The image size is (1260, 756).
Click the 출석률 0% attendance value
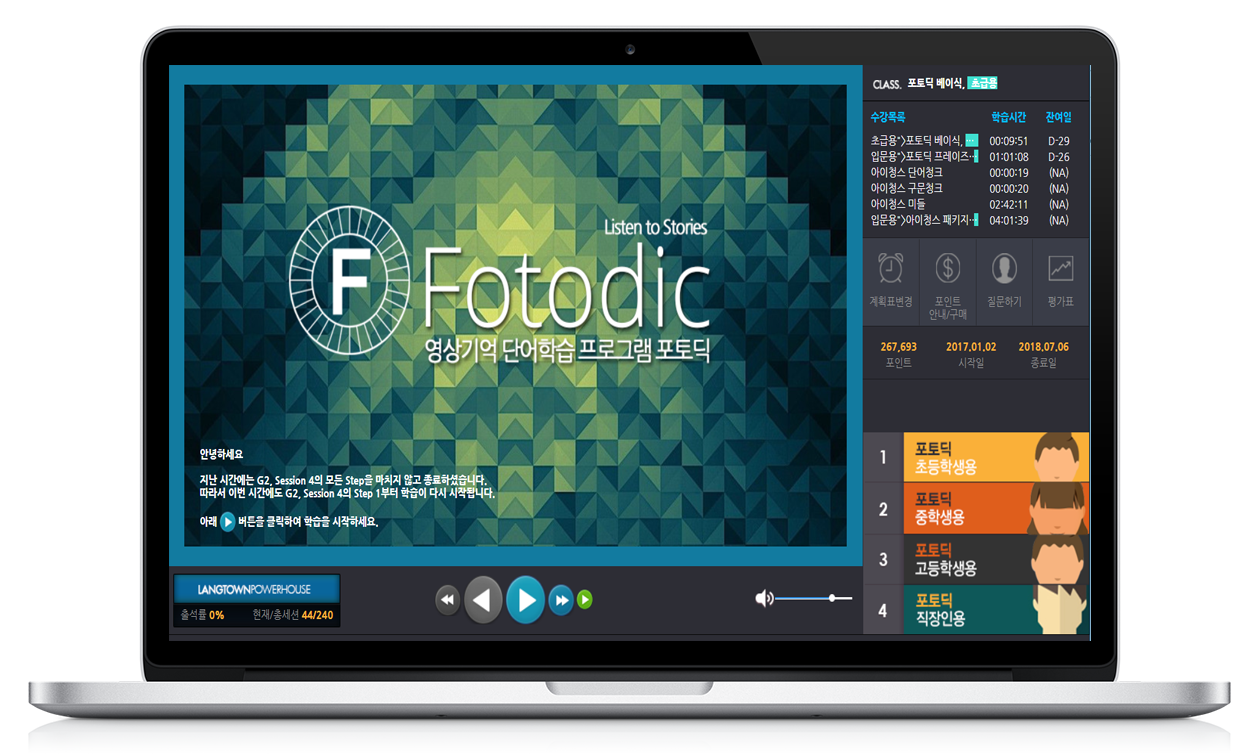(216, 615)
